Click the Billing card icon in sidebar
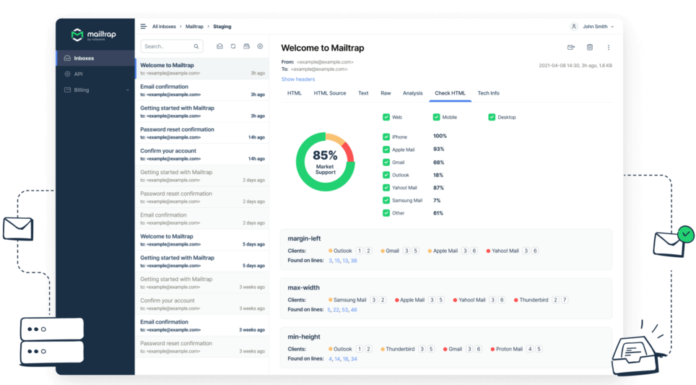Image resolution: width=696 pixels, height=385 pixels. click(67, 90)
